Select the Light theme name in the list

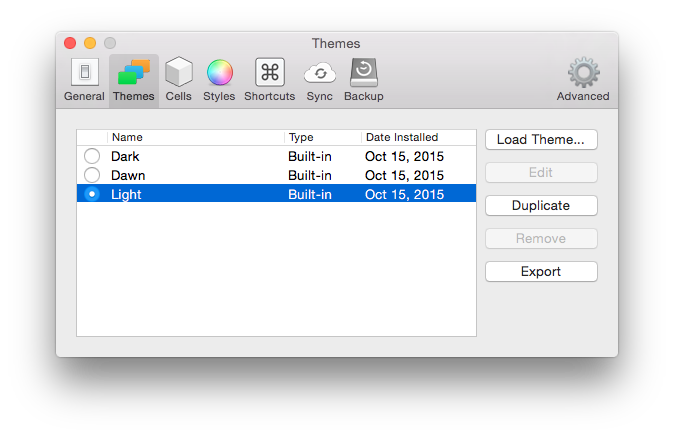click(x=126, y=195)
